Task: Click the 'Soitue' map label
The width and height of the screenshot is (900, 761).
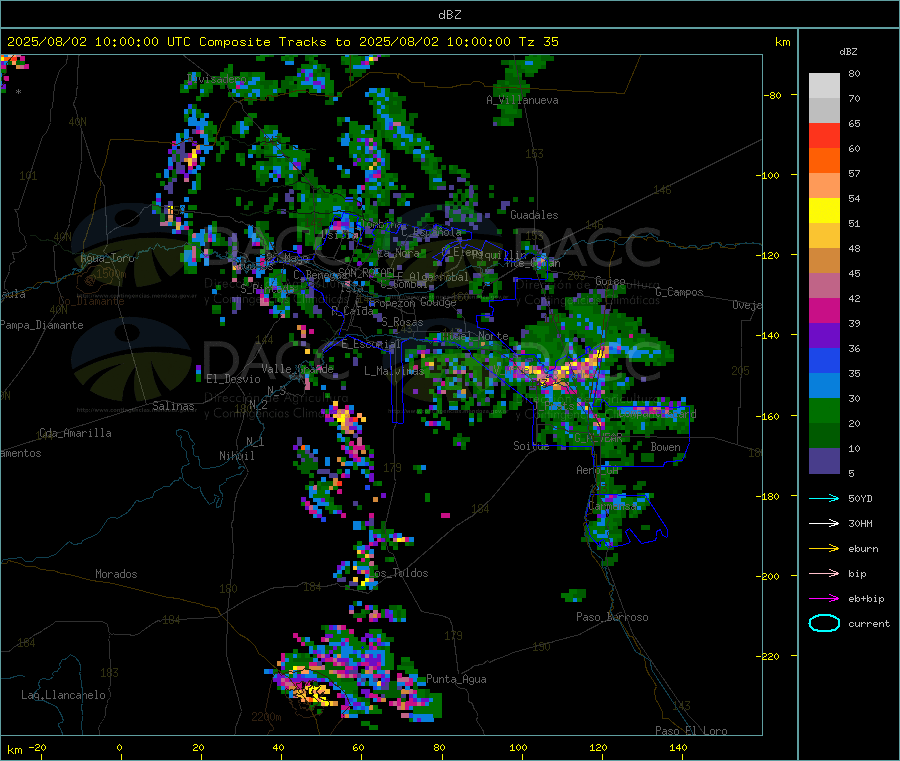Action: click(531, 446)
